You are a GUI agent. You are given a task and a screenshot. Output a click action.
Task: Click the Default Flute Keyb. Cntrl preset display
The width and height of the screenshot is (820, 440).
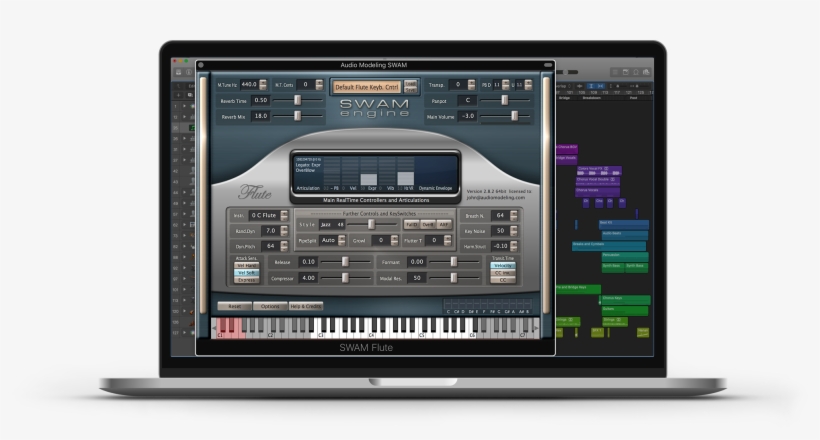coord(367,87)
